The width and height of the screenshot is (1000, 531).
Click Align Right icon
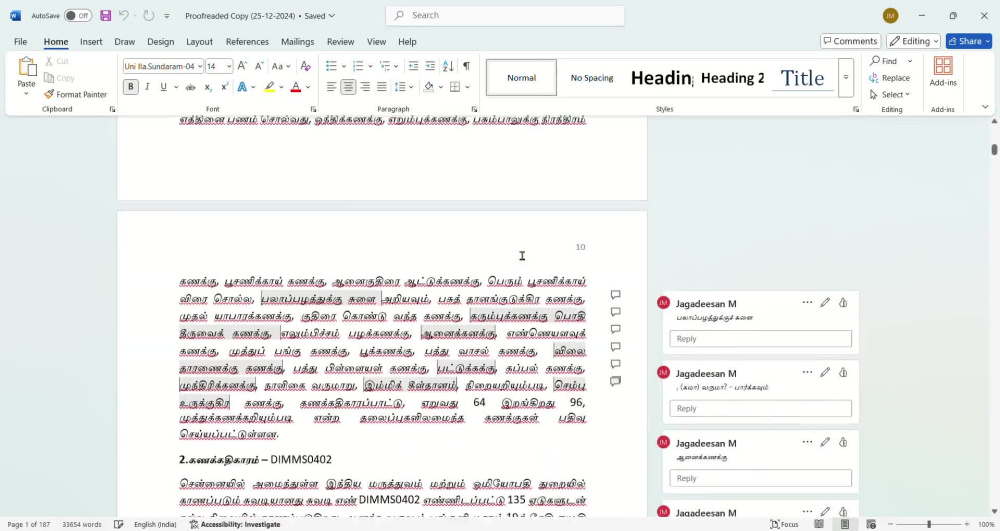[365, 87]
